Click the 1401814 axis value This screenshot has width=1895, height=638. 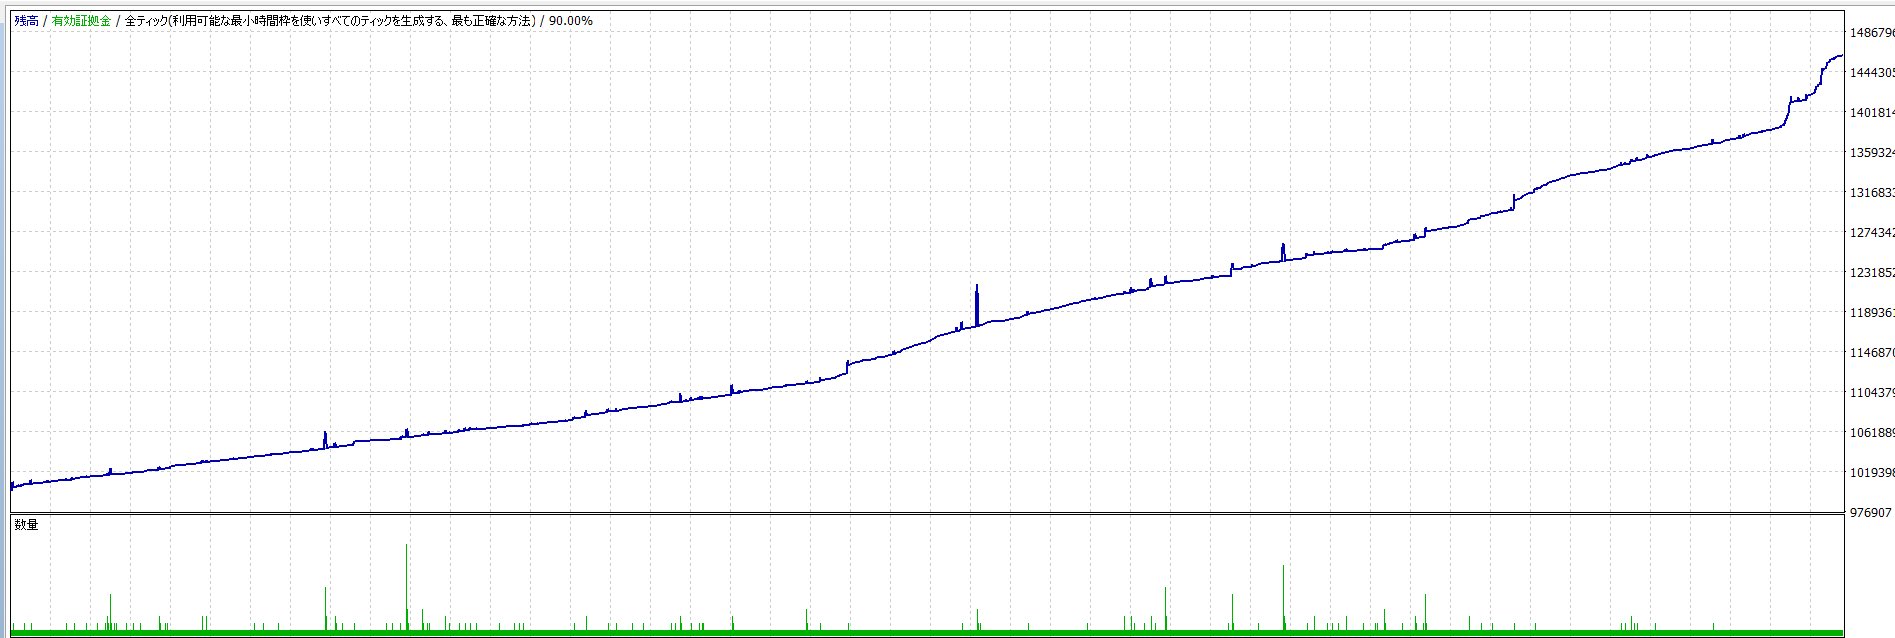pyautogui.click(x=1872, y=112)
